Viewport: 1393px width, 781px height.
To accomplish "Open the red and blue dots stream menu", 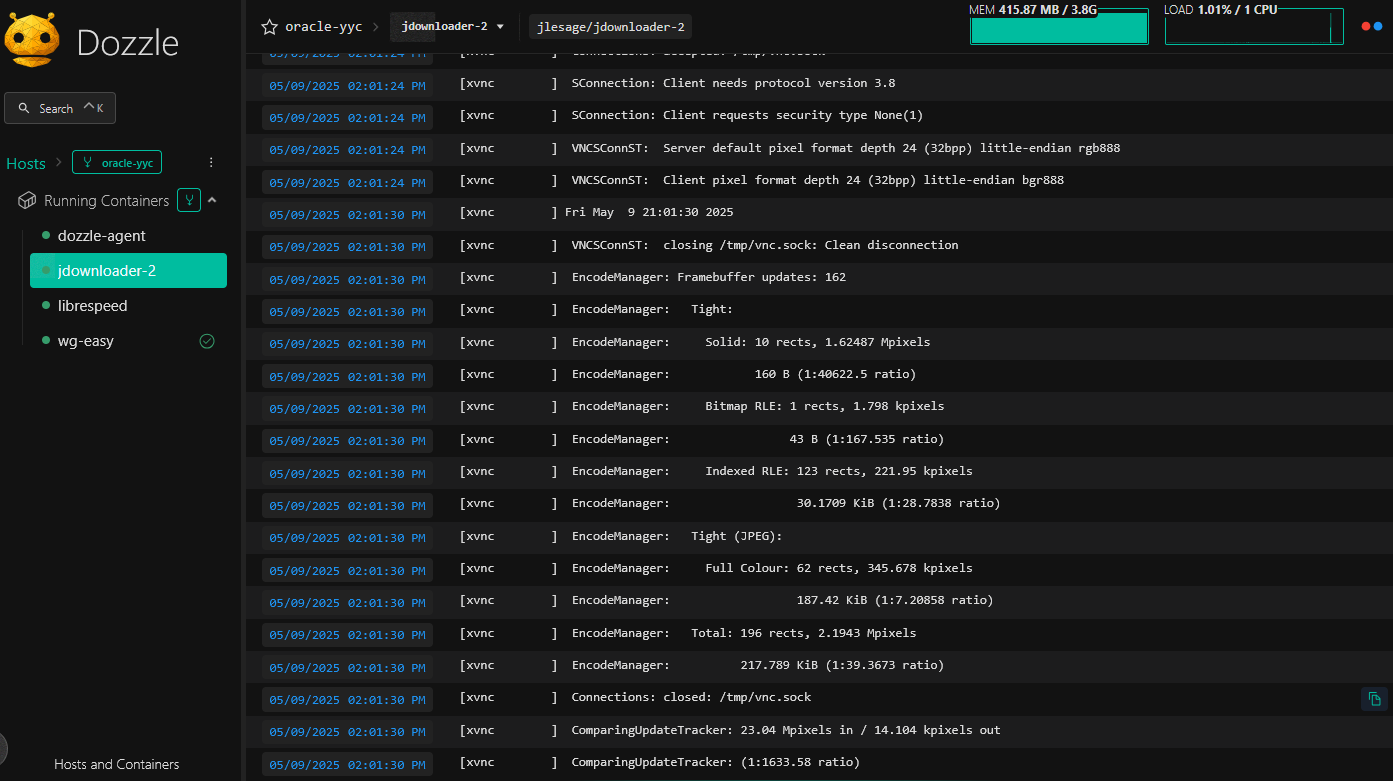I will pyautogui.click(x=1372, y=27).
